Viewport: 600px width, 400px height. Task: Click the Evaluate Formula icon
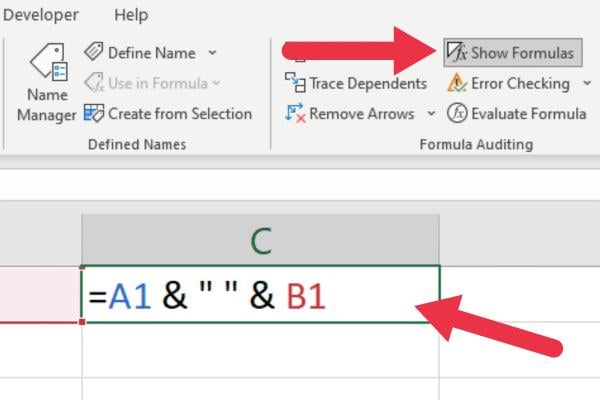[457, 113]
